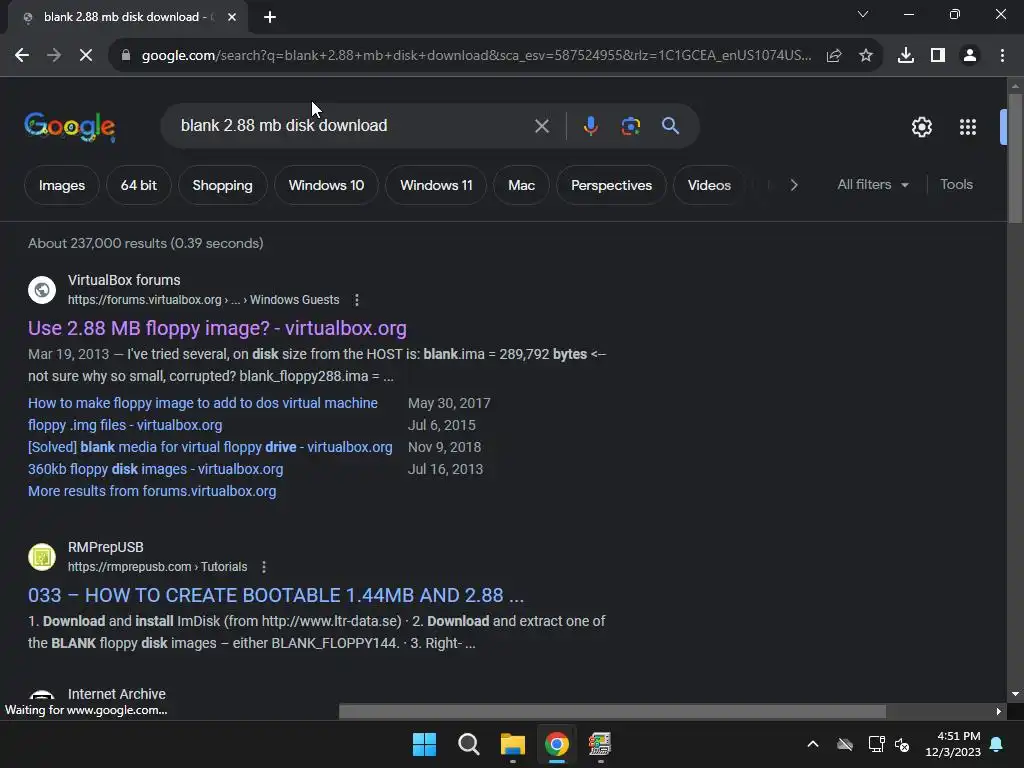Viewport: 1024px width, 768px height.
Task: Click the VirtualBox forums site name
Action: [x=124, y=280]
